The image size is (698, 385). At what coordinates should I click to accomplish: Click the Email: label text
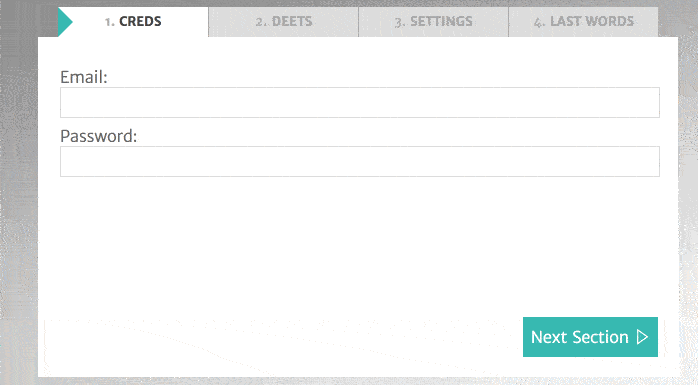pyautogui.click(x=84, y=77)
